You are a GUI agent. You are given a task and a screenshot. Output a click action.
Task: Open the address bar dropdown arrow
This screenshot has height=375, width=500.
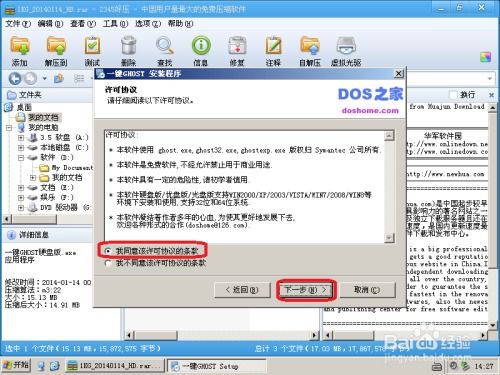(x=490, y=79)
